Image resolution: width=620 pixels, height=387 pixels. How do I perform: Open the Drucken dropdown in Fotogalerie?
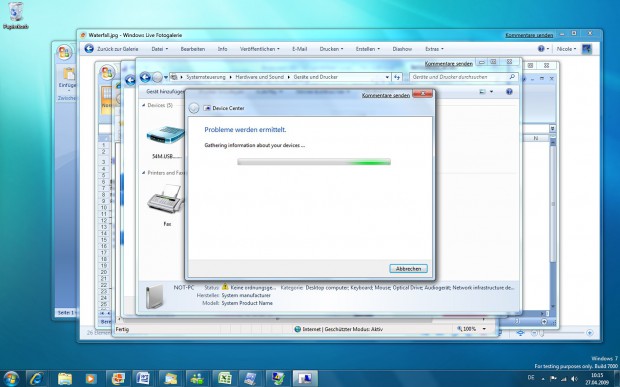point(331,49)
